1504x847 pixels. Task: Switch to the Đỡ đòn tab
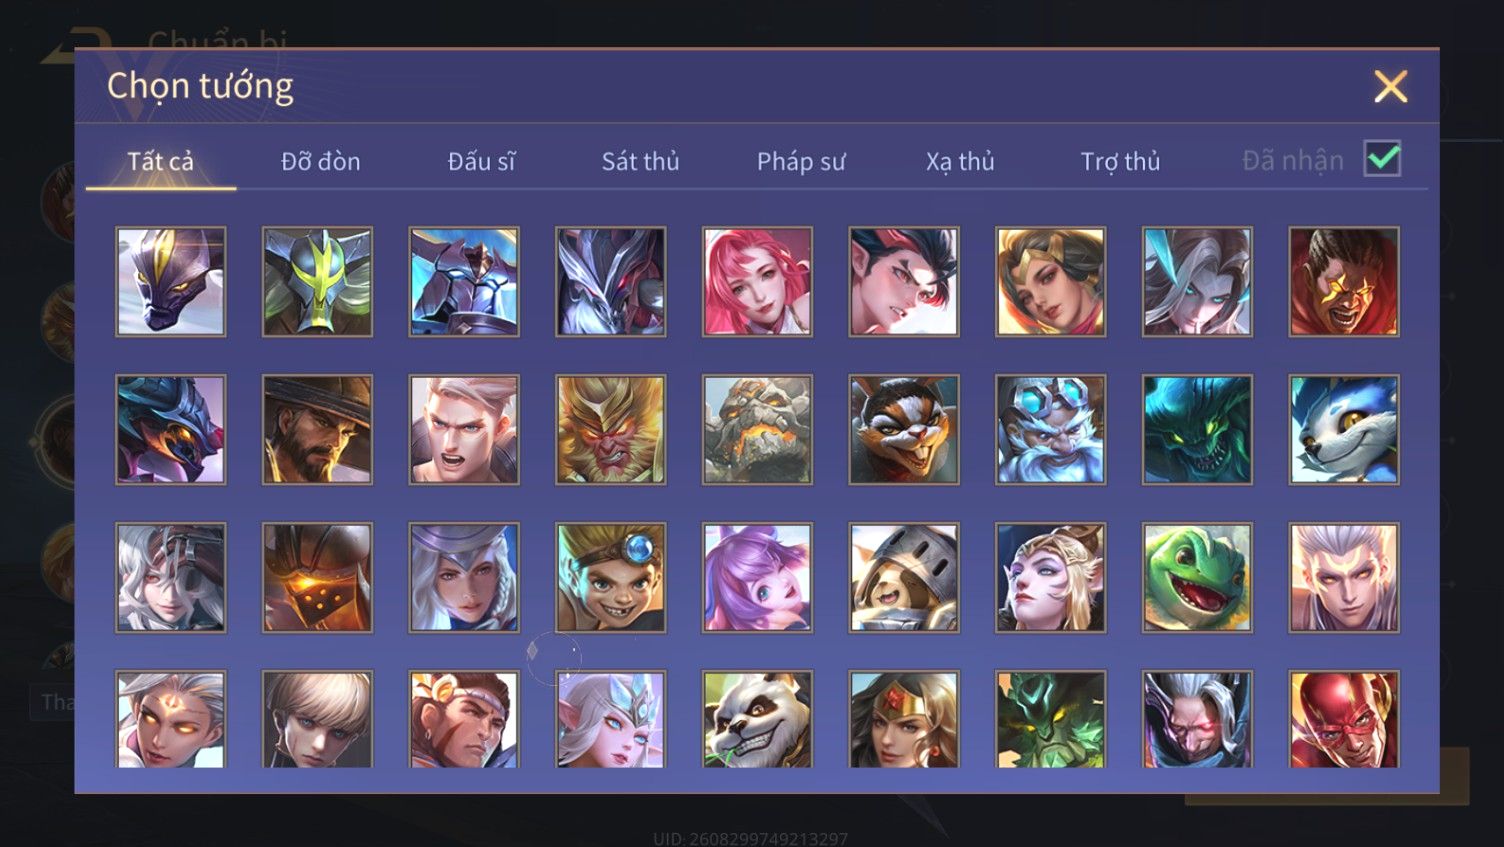click(320, 161)
